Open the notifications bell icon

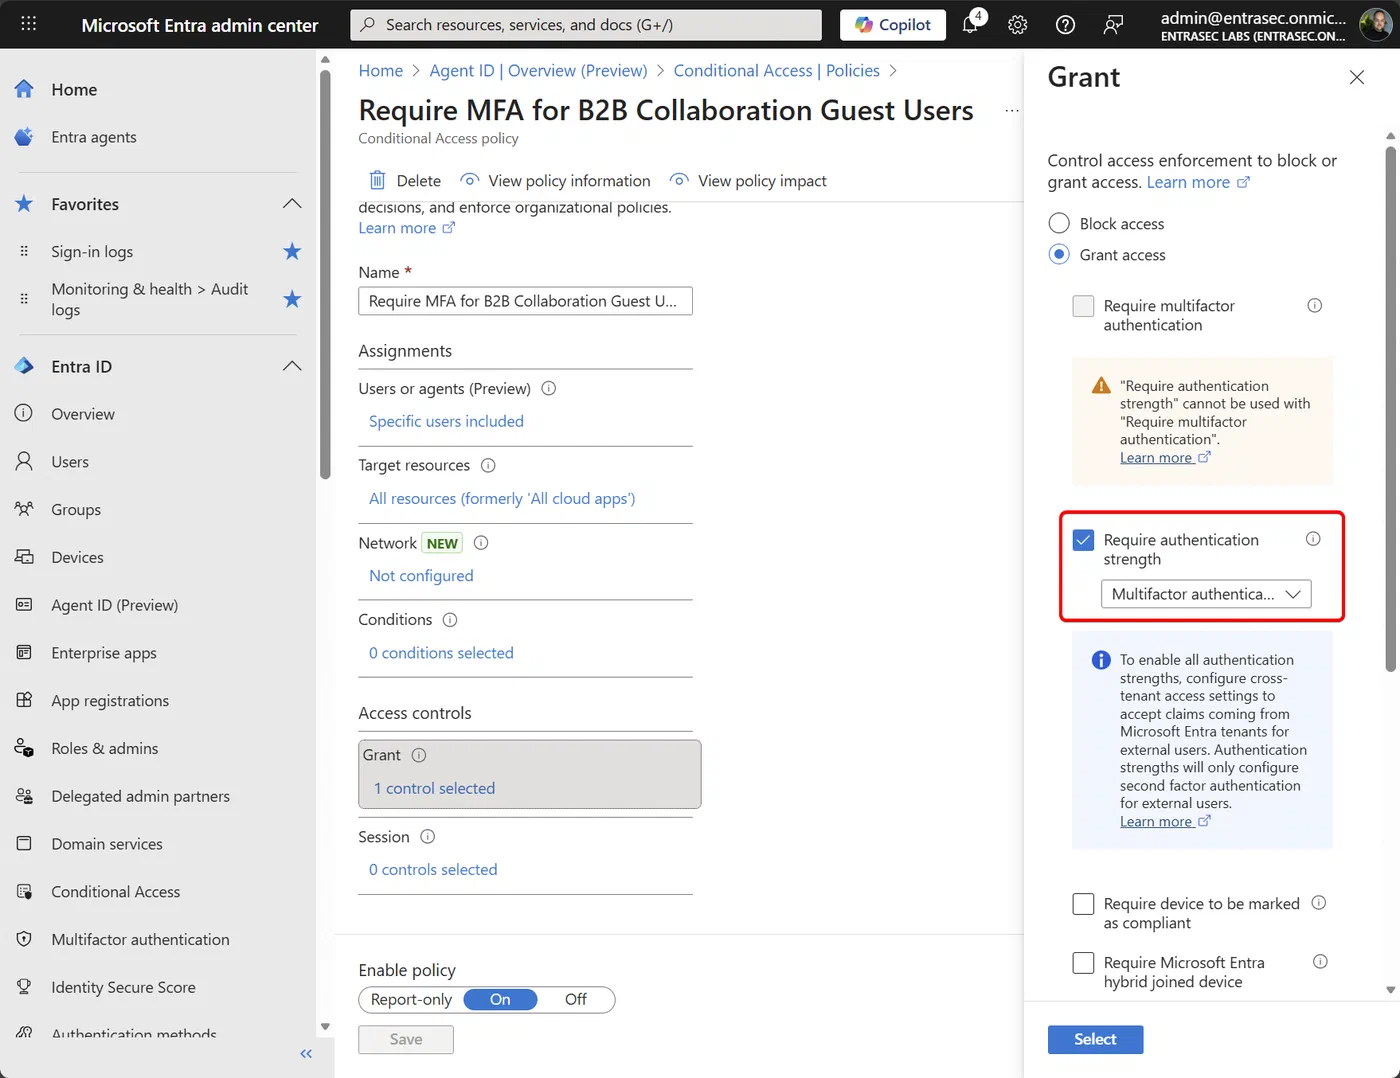(x=970, y=24)
